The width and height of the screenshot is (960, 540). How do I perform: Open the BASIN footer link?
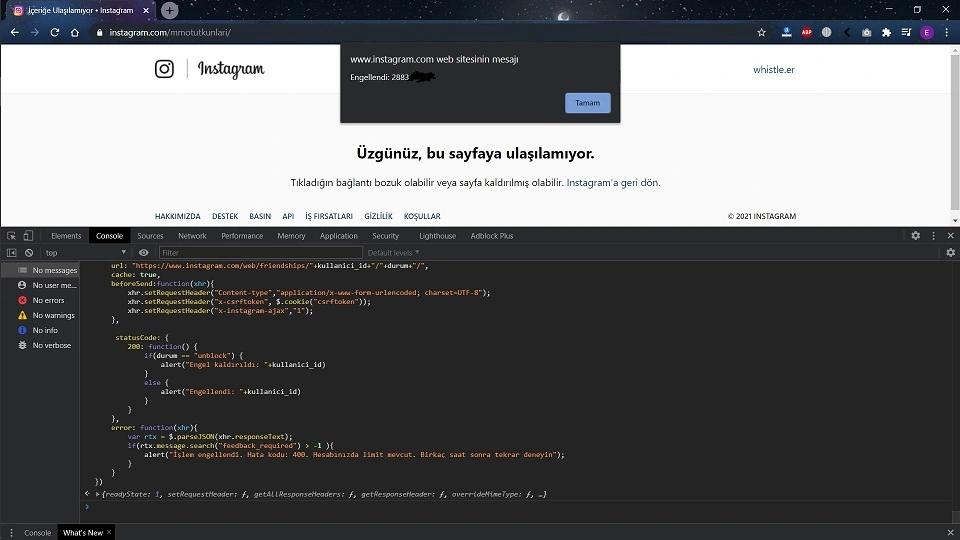point(260,216)
